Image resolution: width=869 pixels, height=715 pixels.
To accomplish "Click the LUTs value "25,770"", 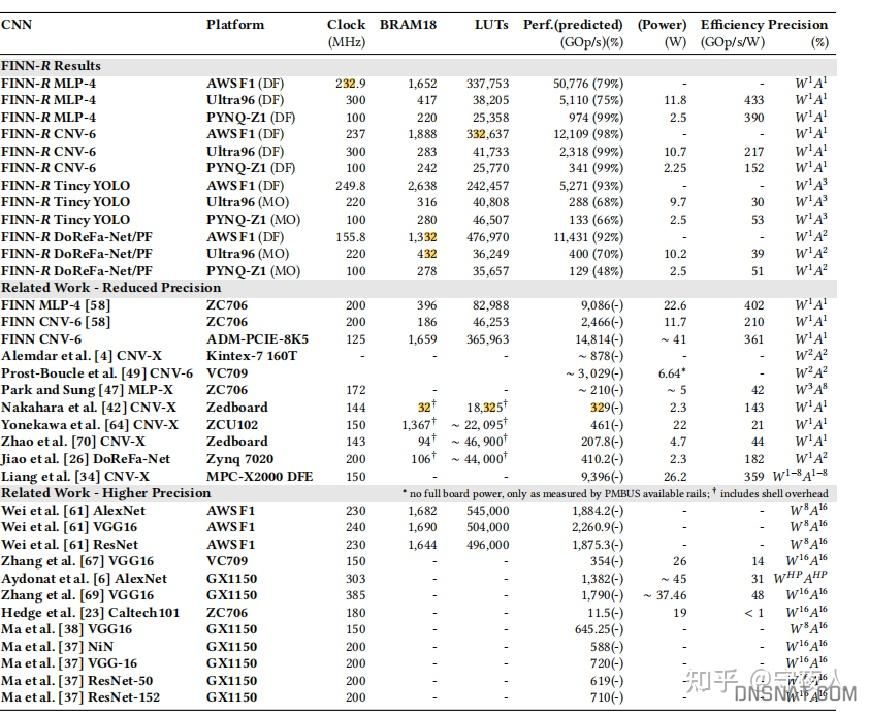I will 491,168.
